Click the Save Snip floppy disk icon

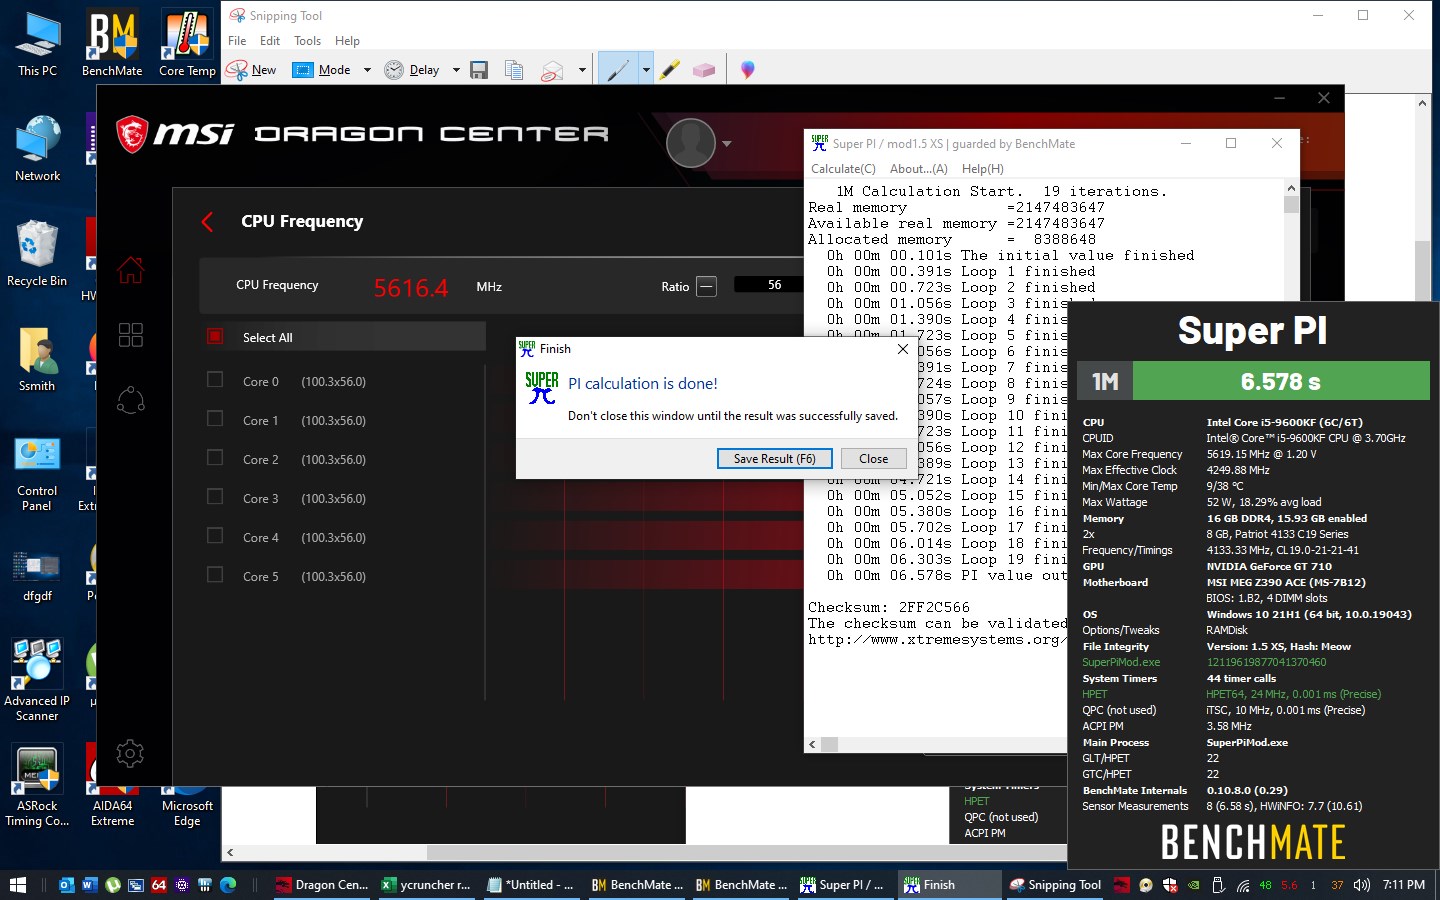(479, 70)
